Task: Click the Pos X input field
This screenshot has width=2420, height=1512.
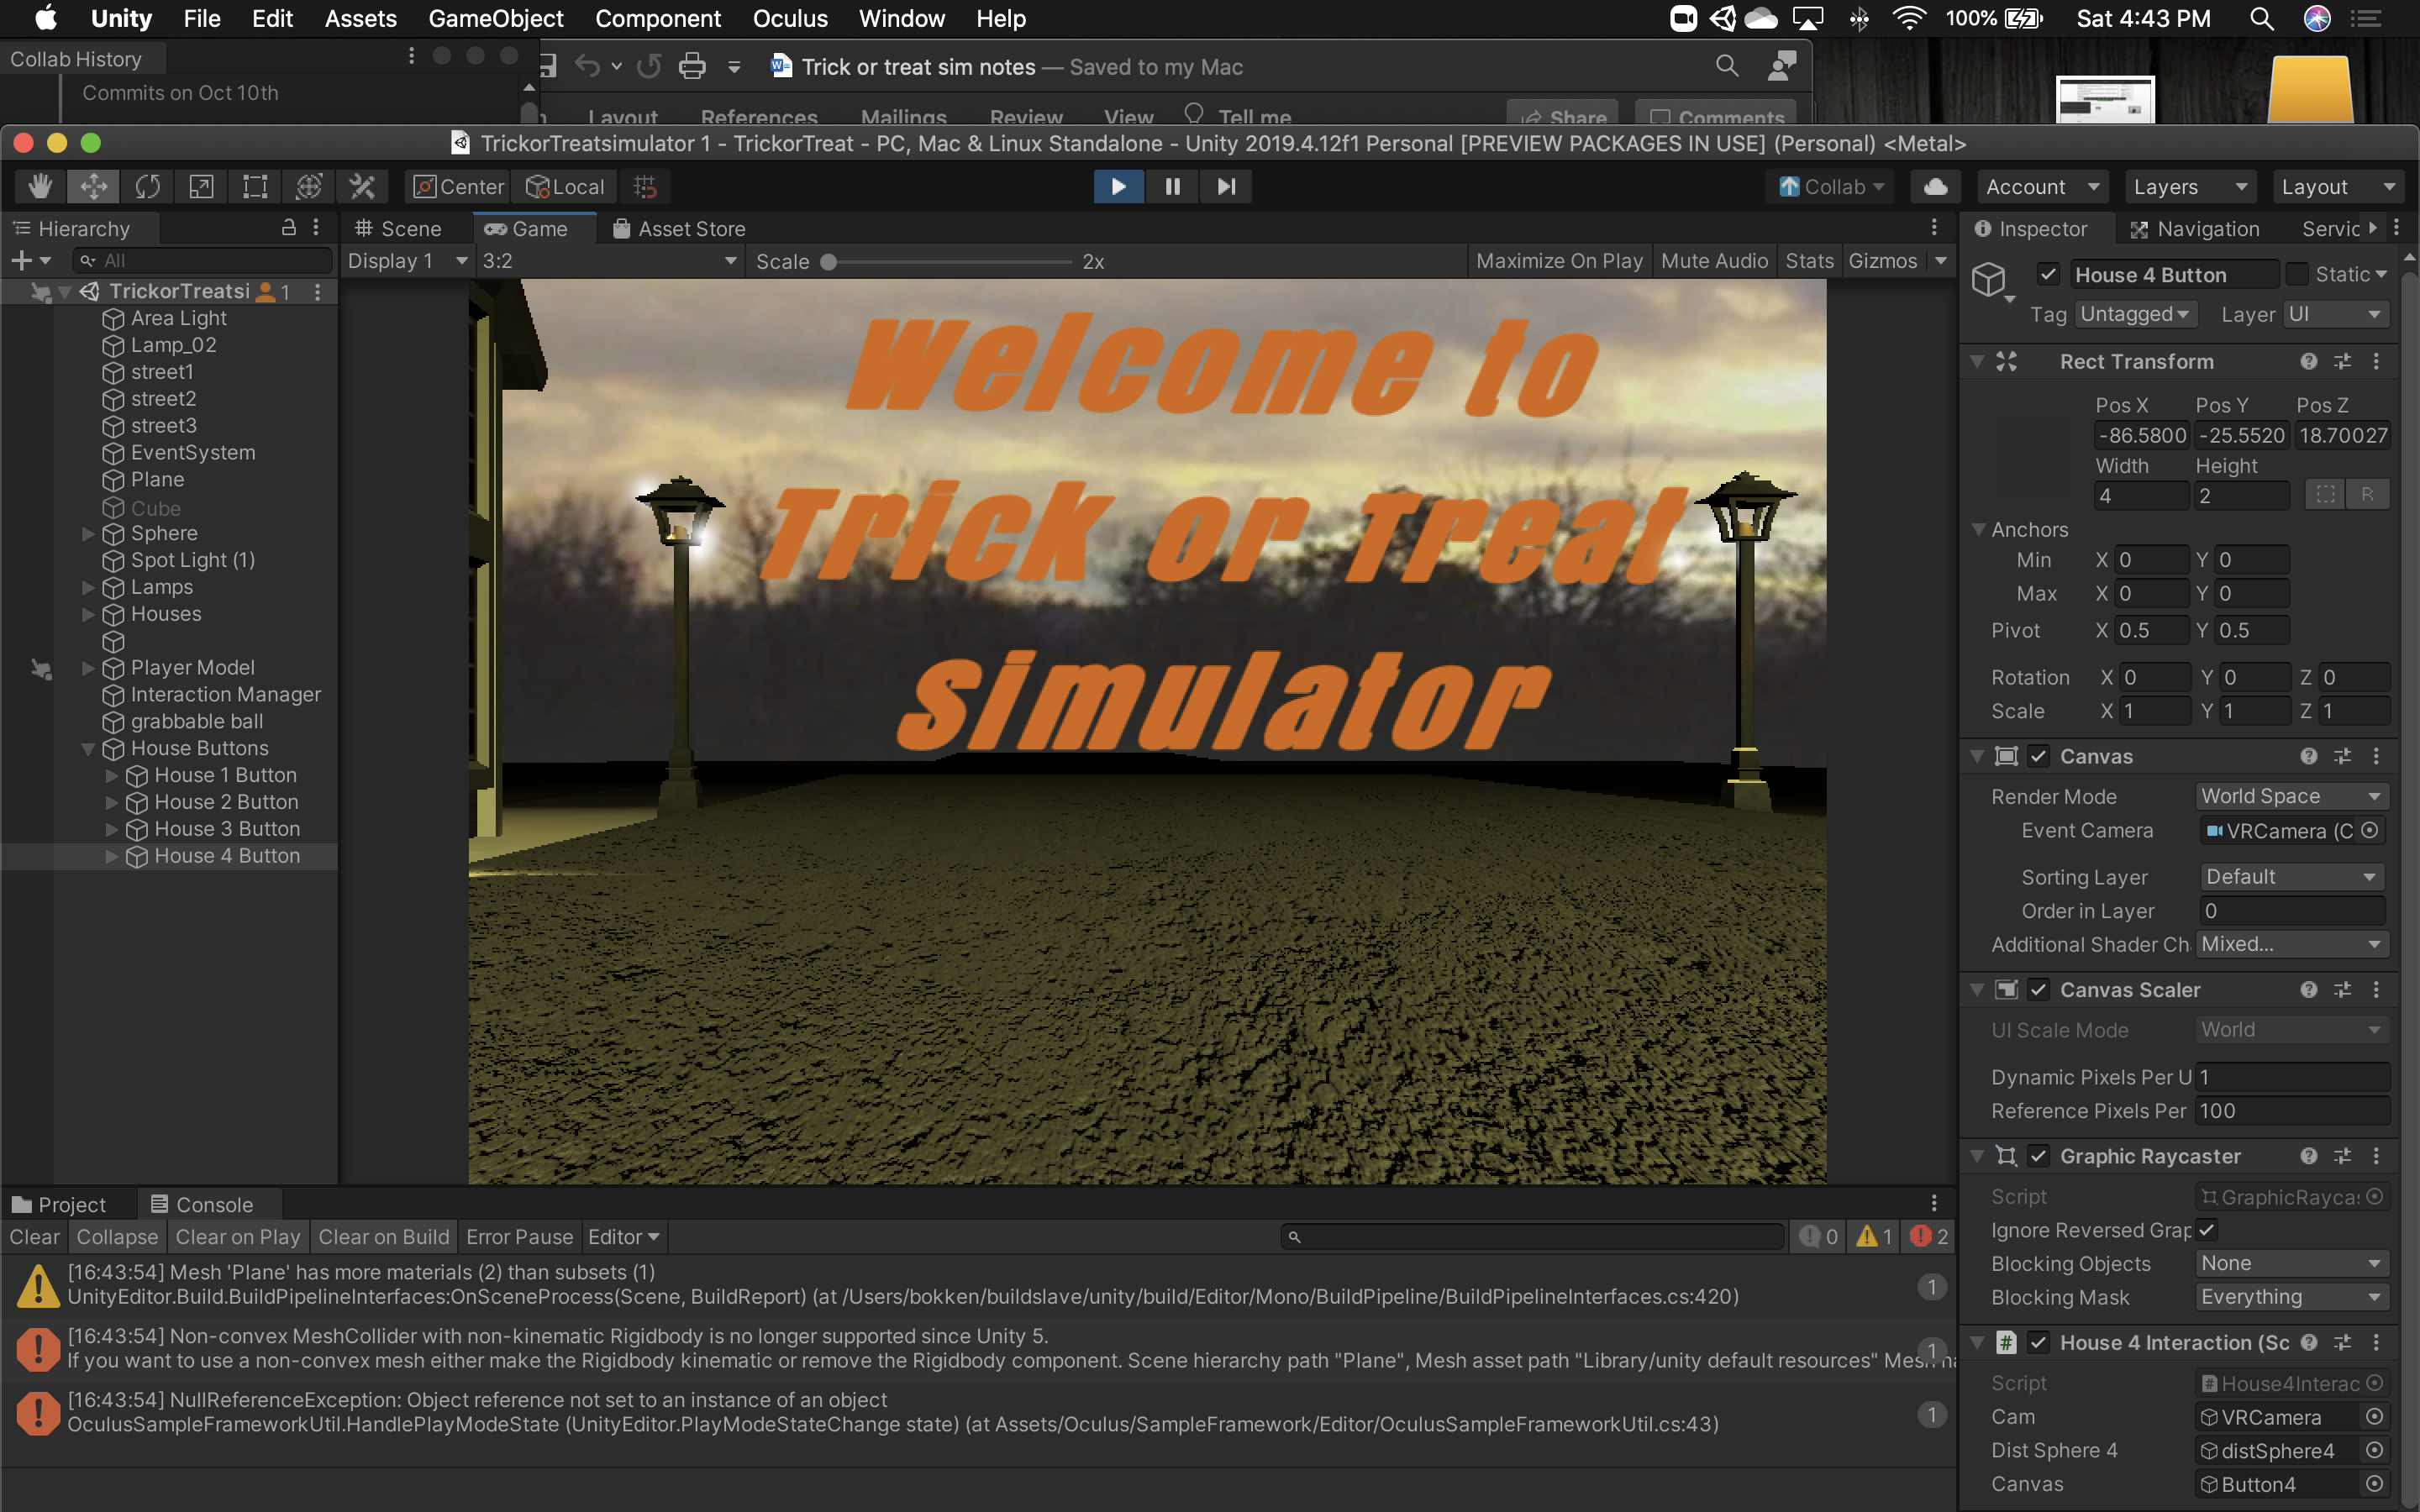Action: pos(2141,435)
